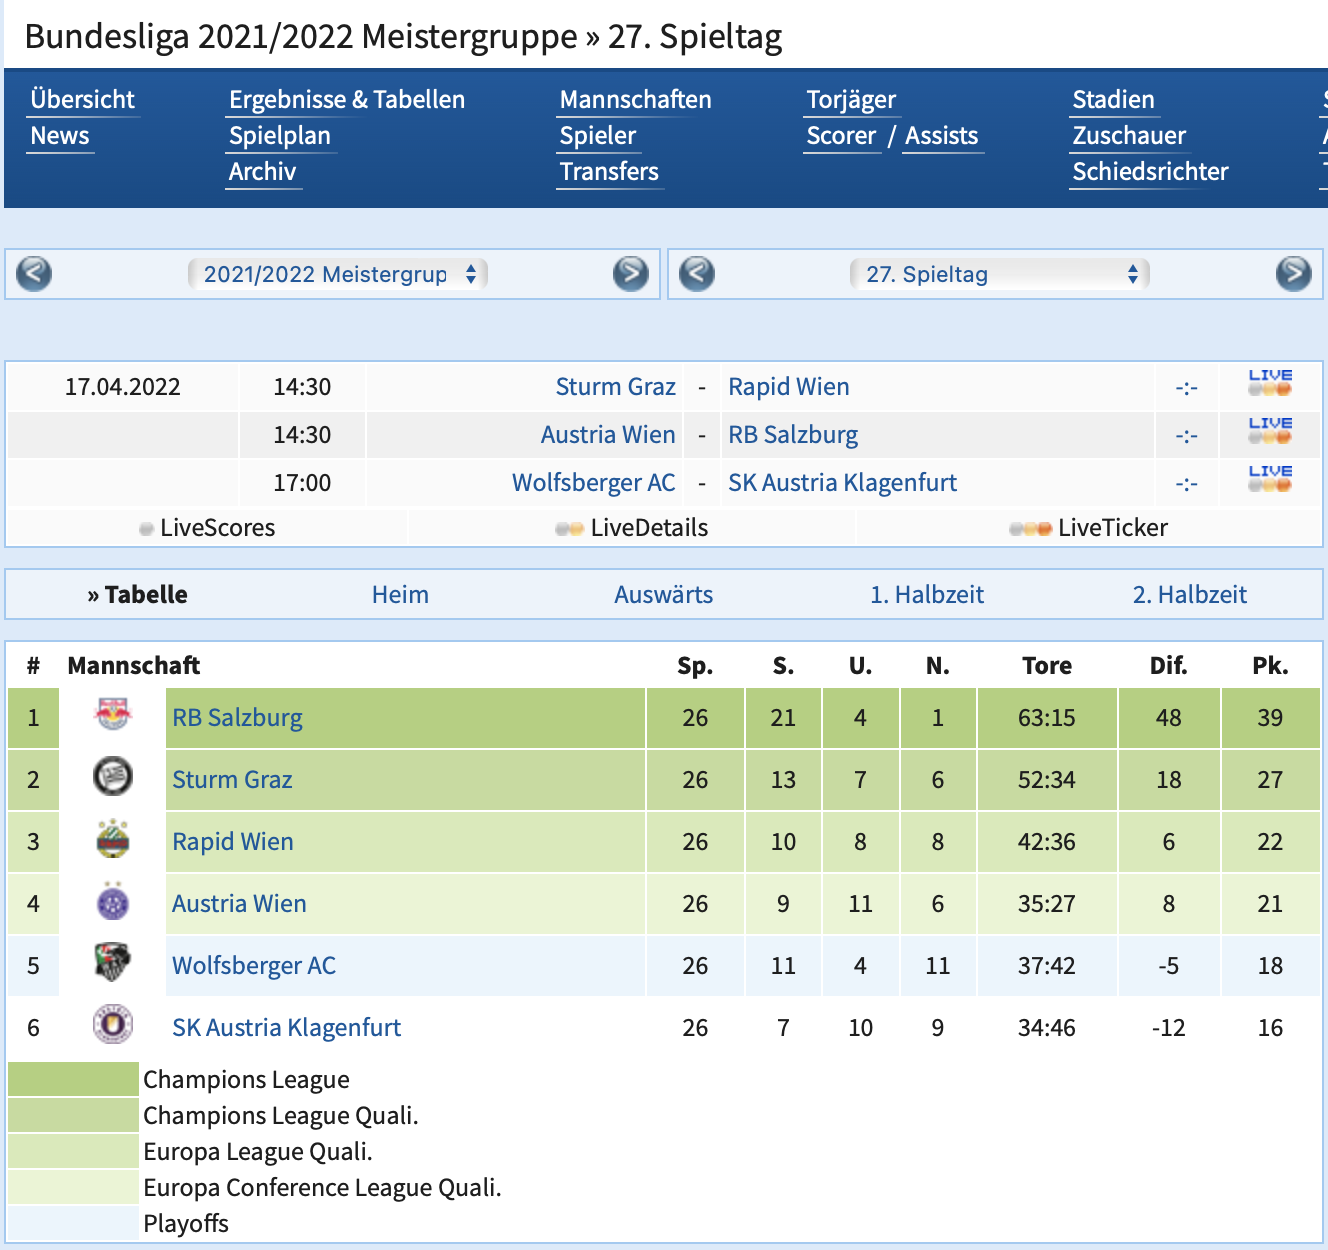Click Austria Wien club crest

pos(113,902)
